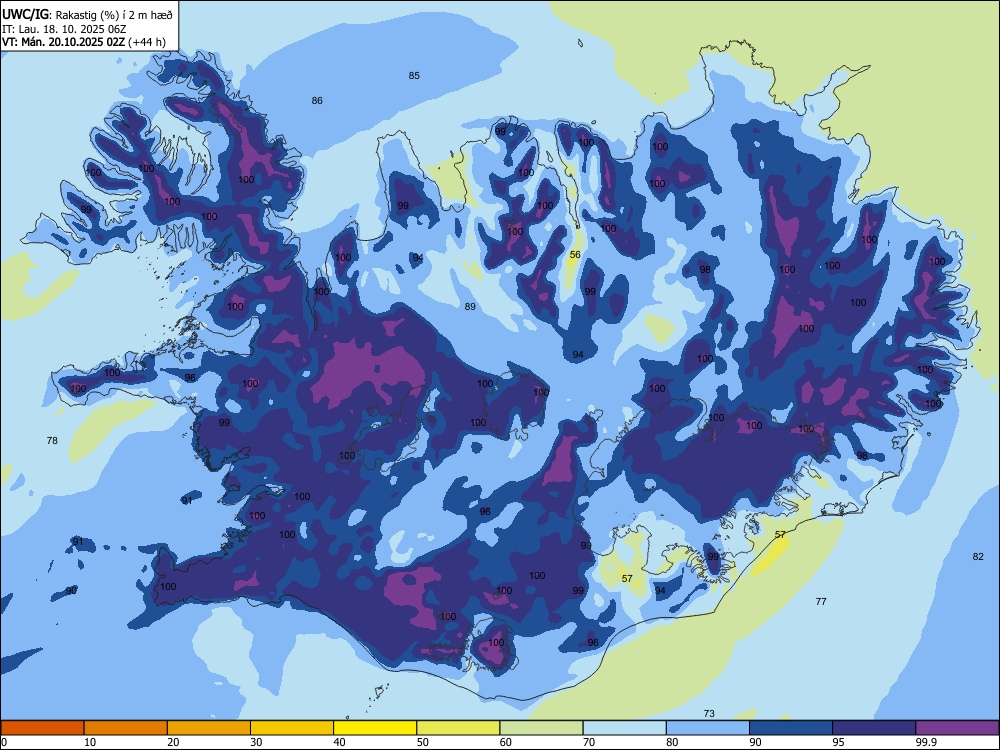Select the 20–30 amber legend swatch
This screenshot has width=1000, height=750.
pyautogui.click(x=209, y=728)
